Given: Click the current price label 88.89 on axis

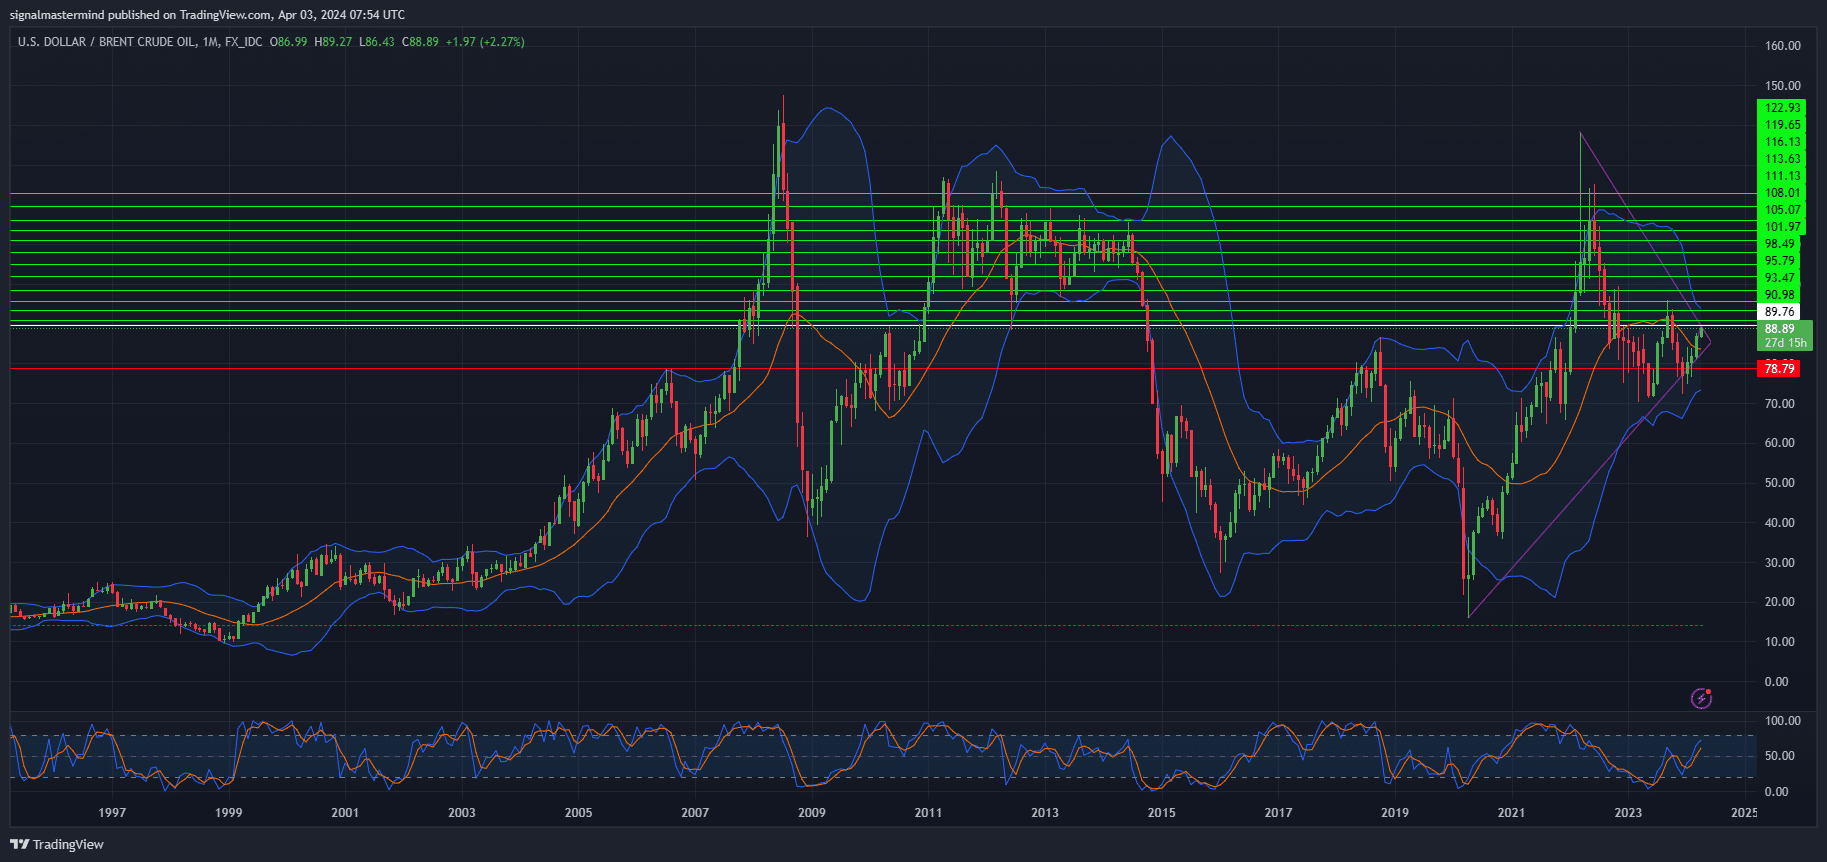Looking at the screenshot, I should 1779,328.
